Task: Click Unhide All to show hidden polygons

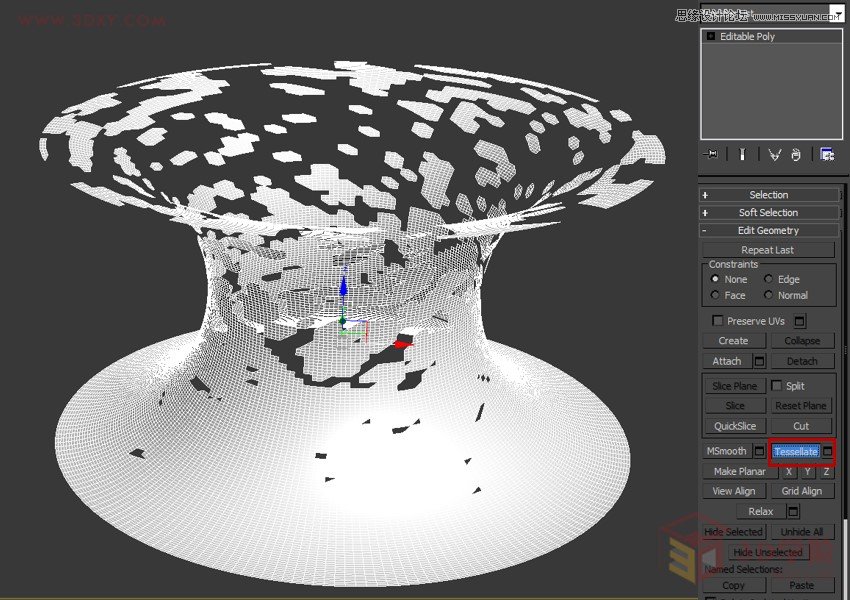Action: (802, 531)
